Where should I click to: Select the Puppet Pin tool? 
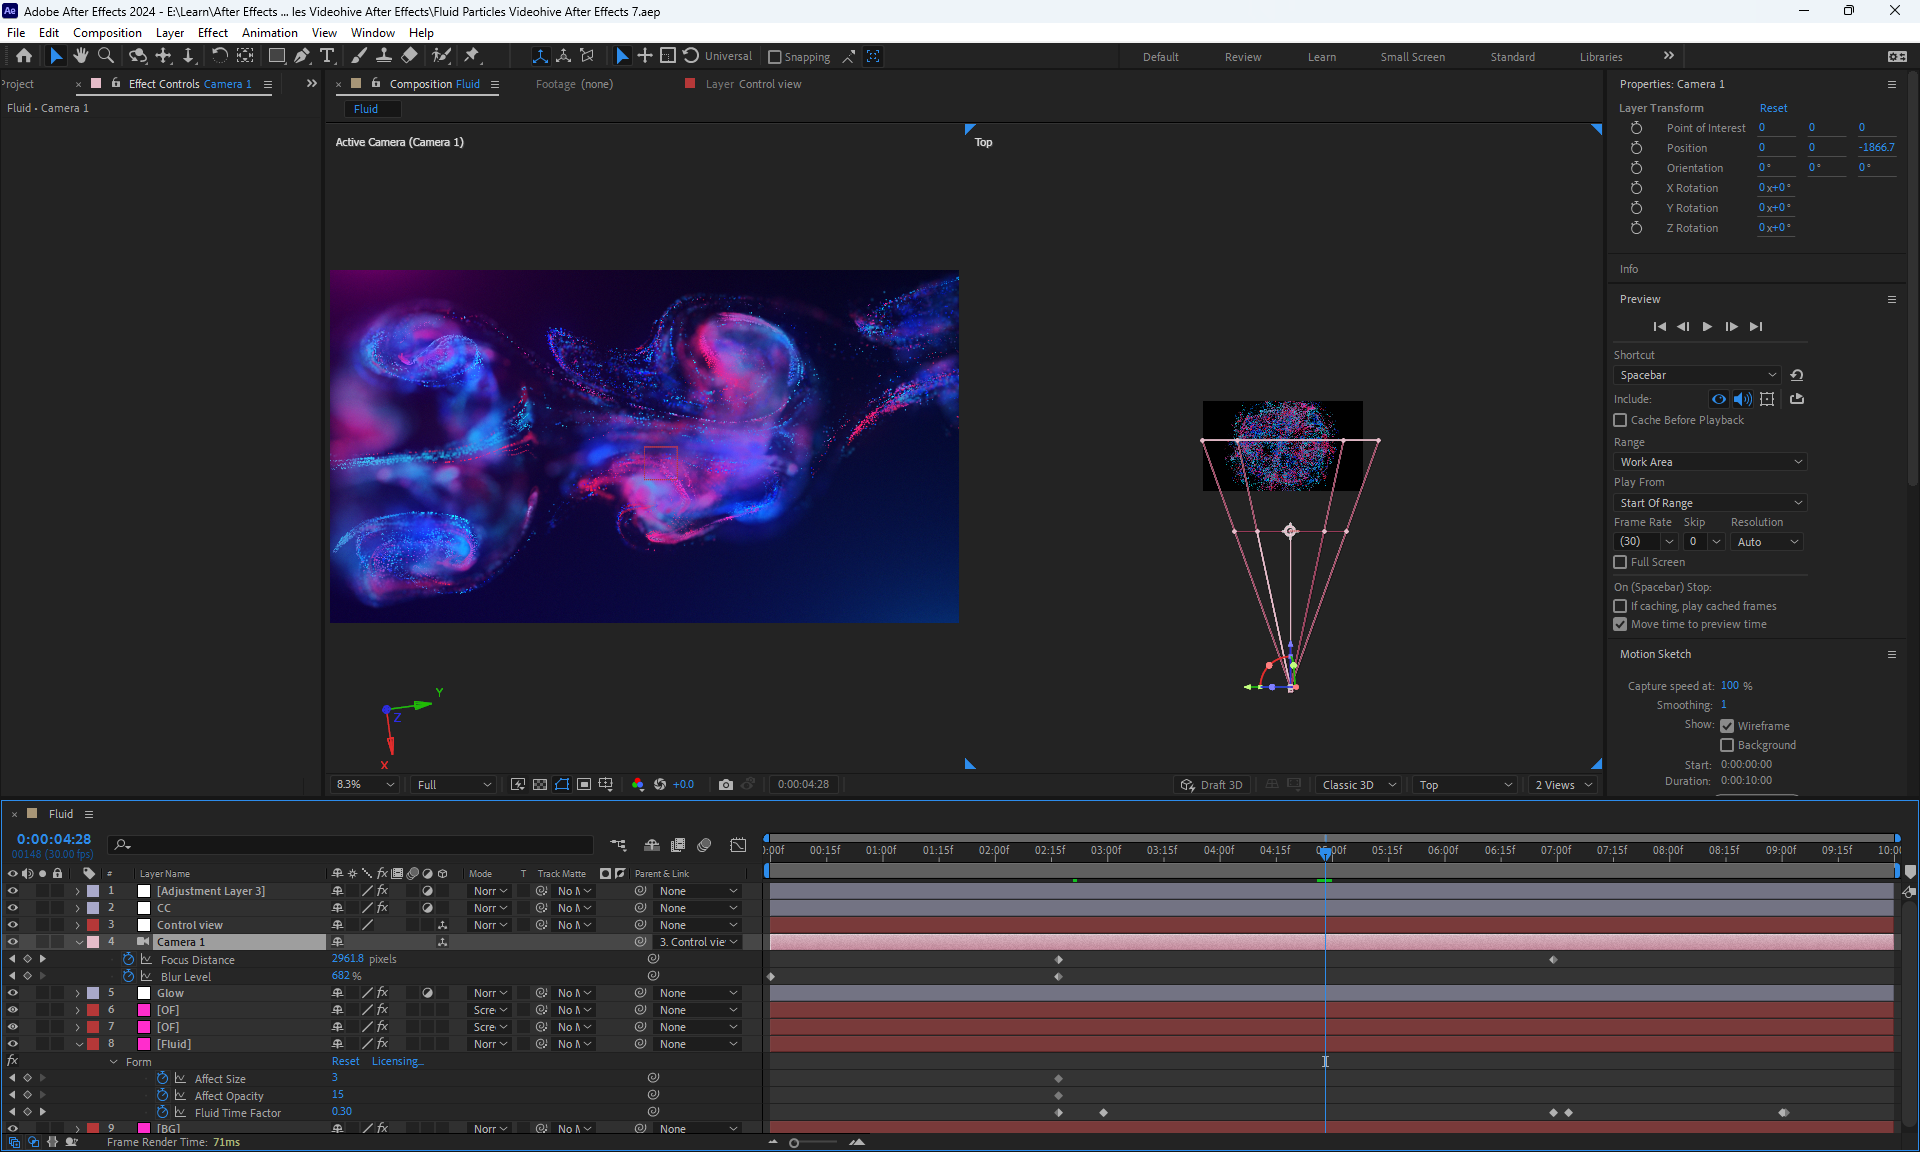click(472, 56)
